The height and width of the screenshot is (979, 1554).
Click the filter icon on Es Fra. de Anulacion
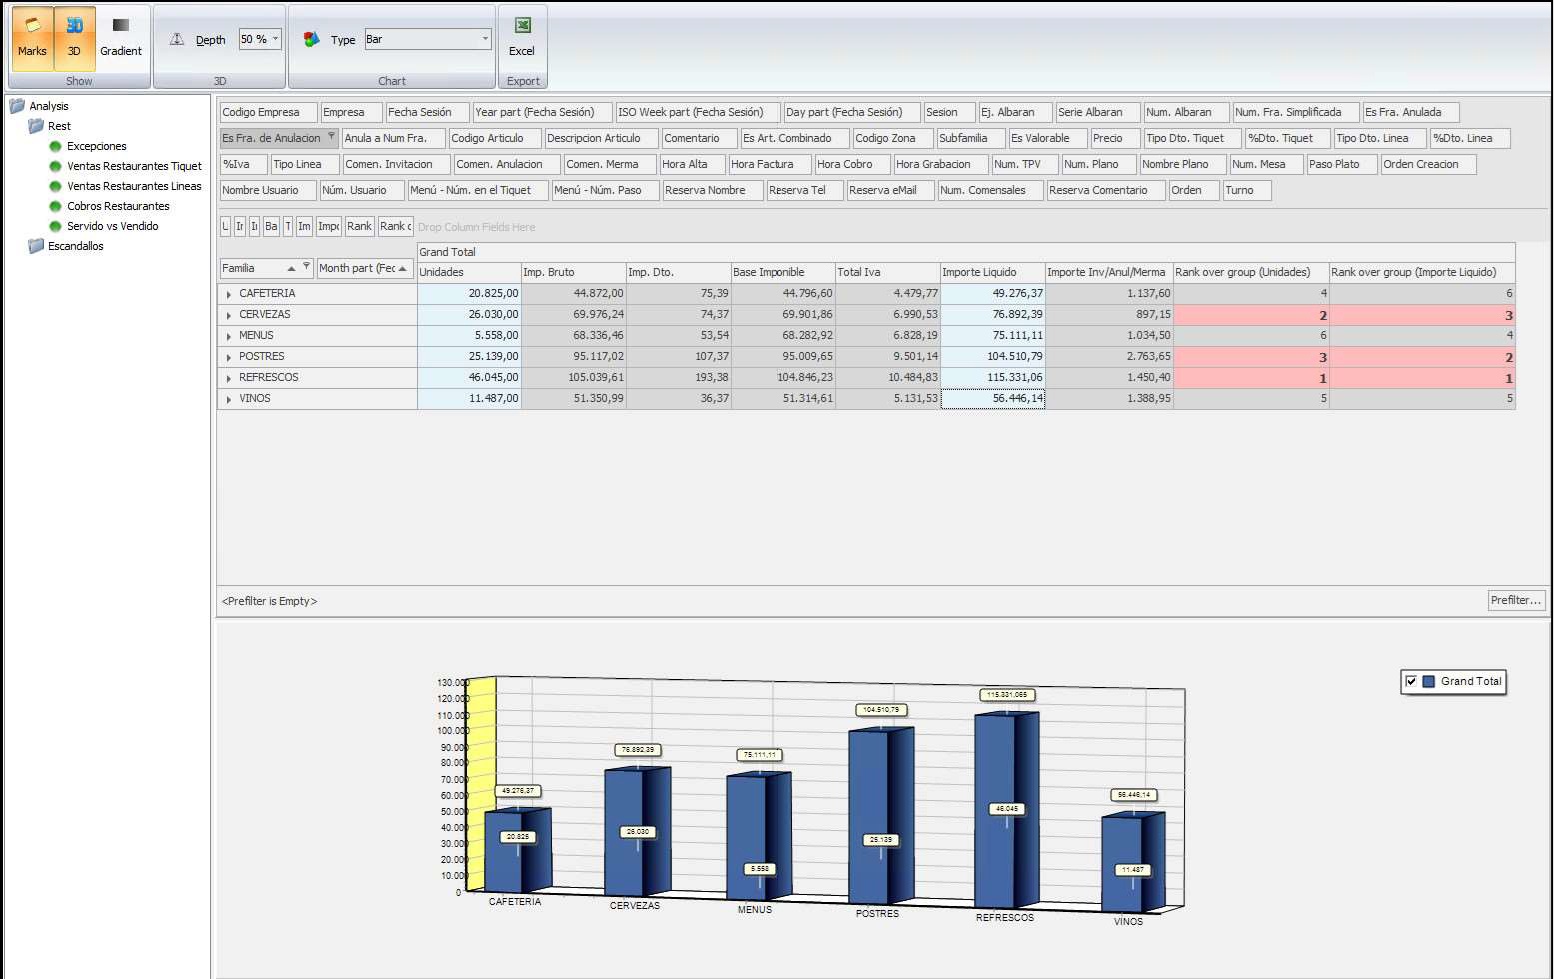[x=331, y=138]
